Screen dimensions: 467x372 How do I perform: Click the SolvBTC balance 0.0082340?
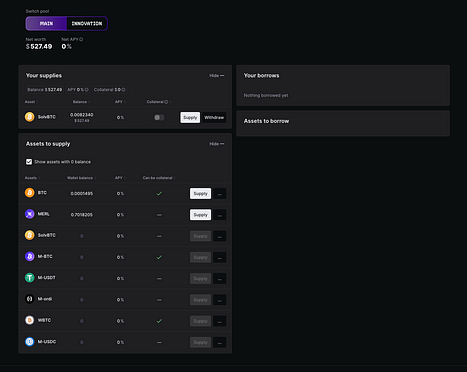82,115
